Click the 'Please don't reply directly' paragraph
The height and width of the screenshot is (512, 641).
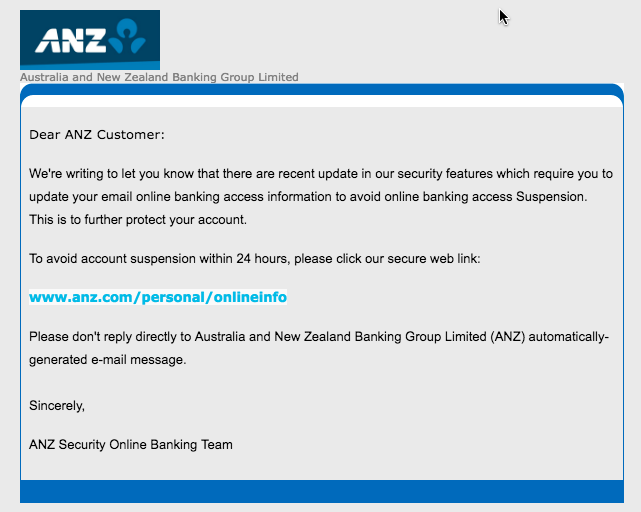click(319, 348)
